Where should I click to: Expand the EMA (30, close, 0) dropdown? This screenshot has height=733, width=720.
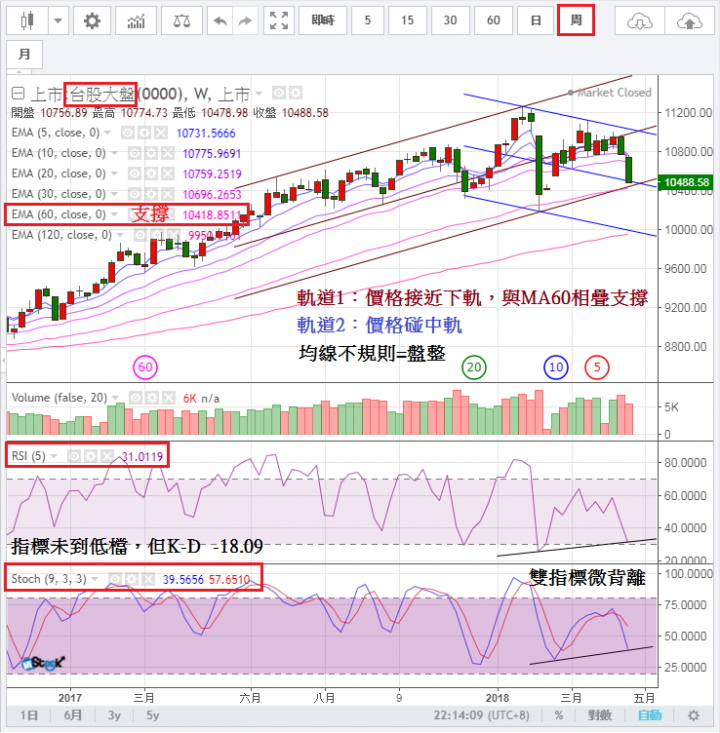(114, 194)
